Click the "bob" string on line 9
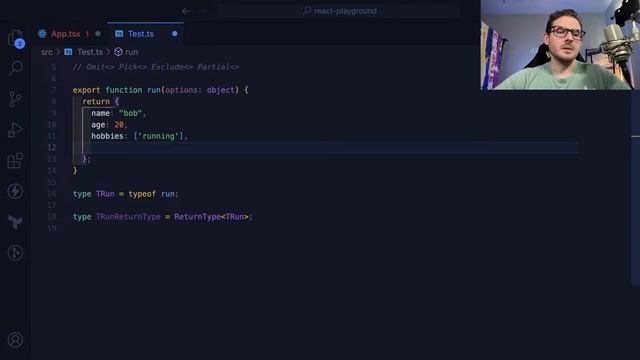Viewport: 640px width, 360px height. tap(131, 113)
